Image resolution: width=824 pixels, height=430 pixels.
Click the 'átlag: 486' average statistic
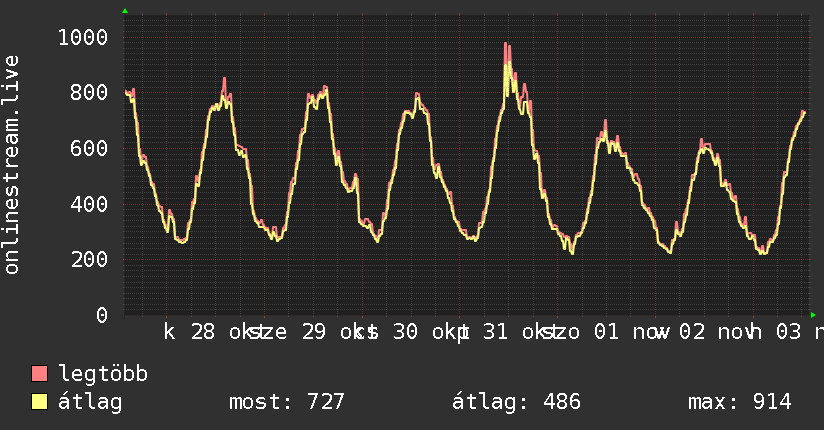coord(517,402)
